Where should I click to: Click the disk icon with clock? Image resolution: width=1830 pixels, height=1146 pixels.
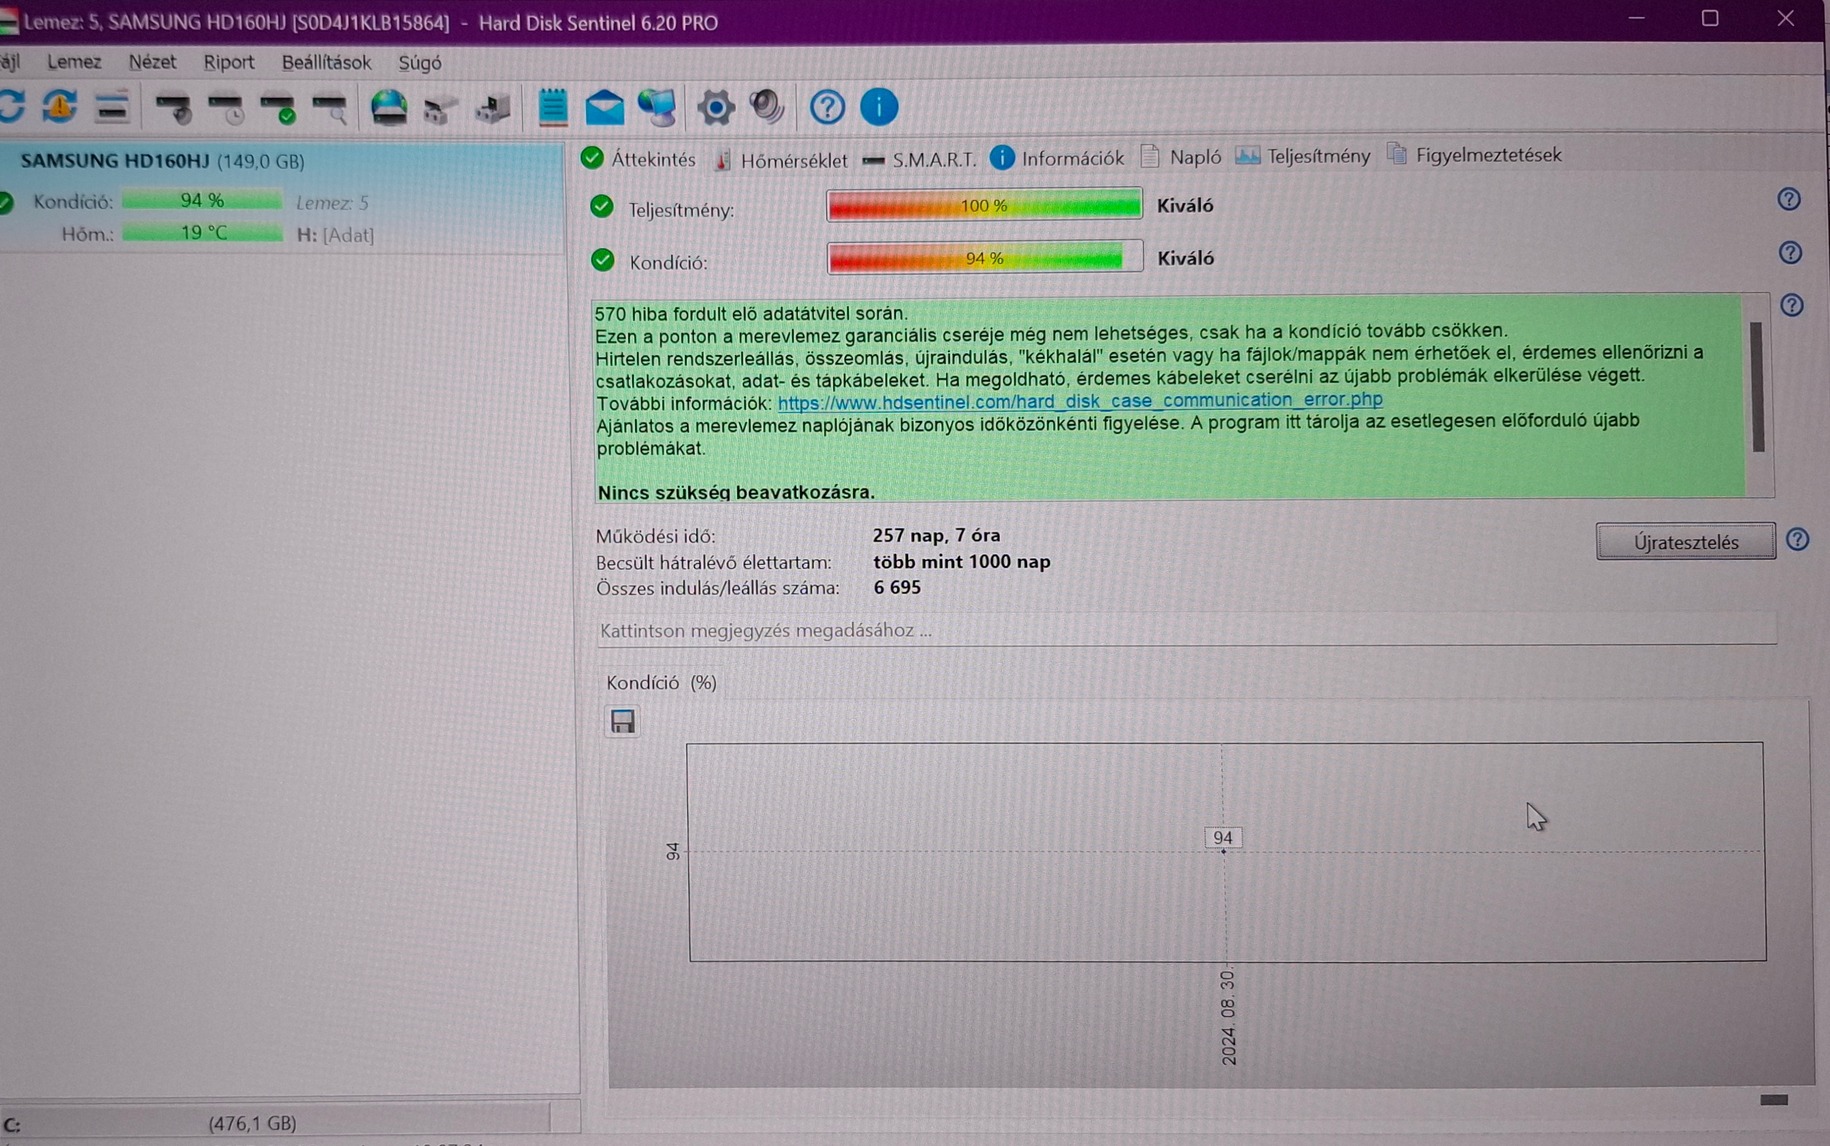226,108
